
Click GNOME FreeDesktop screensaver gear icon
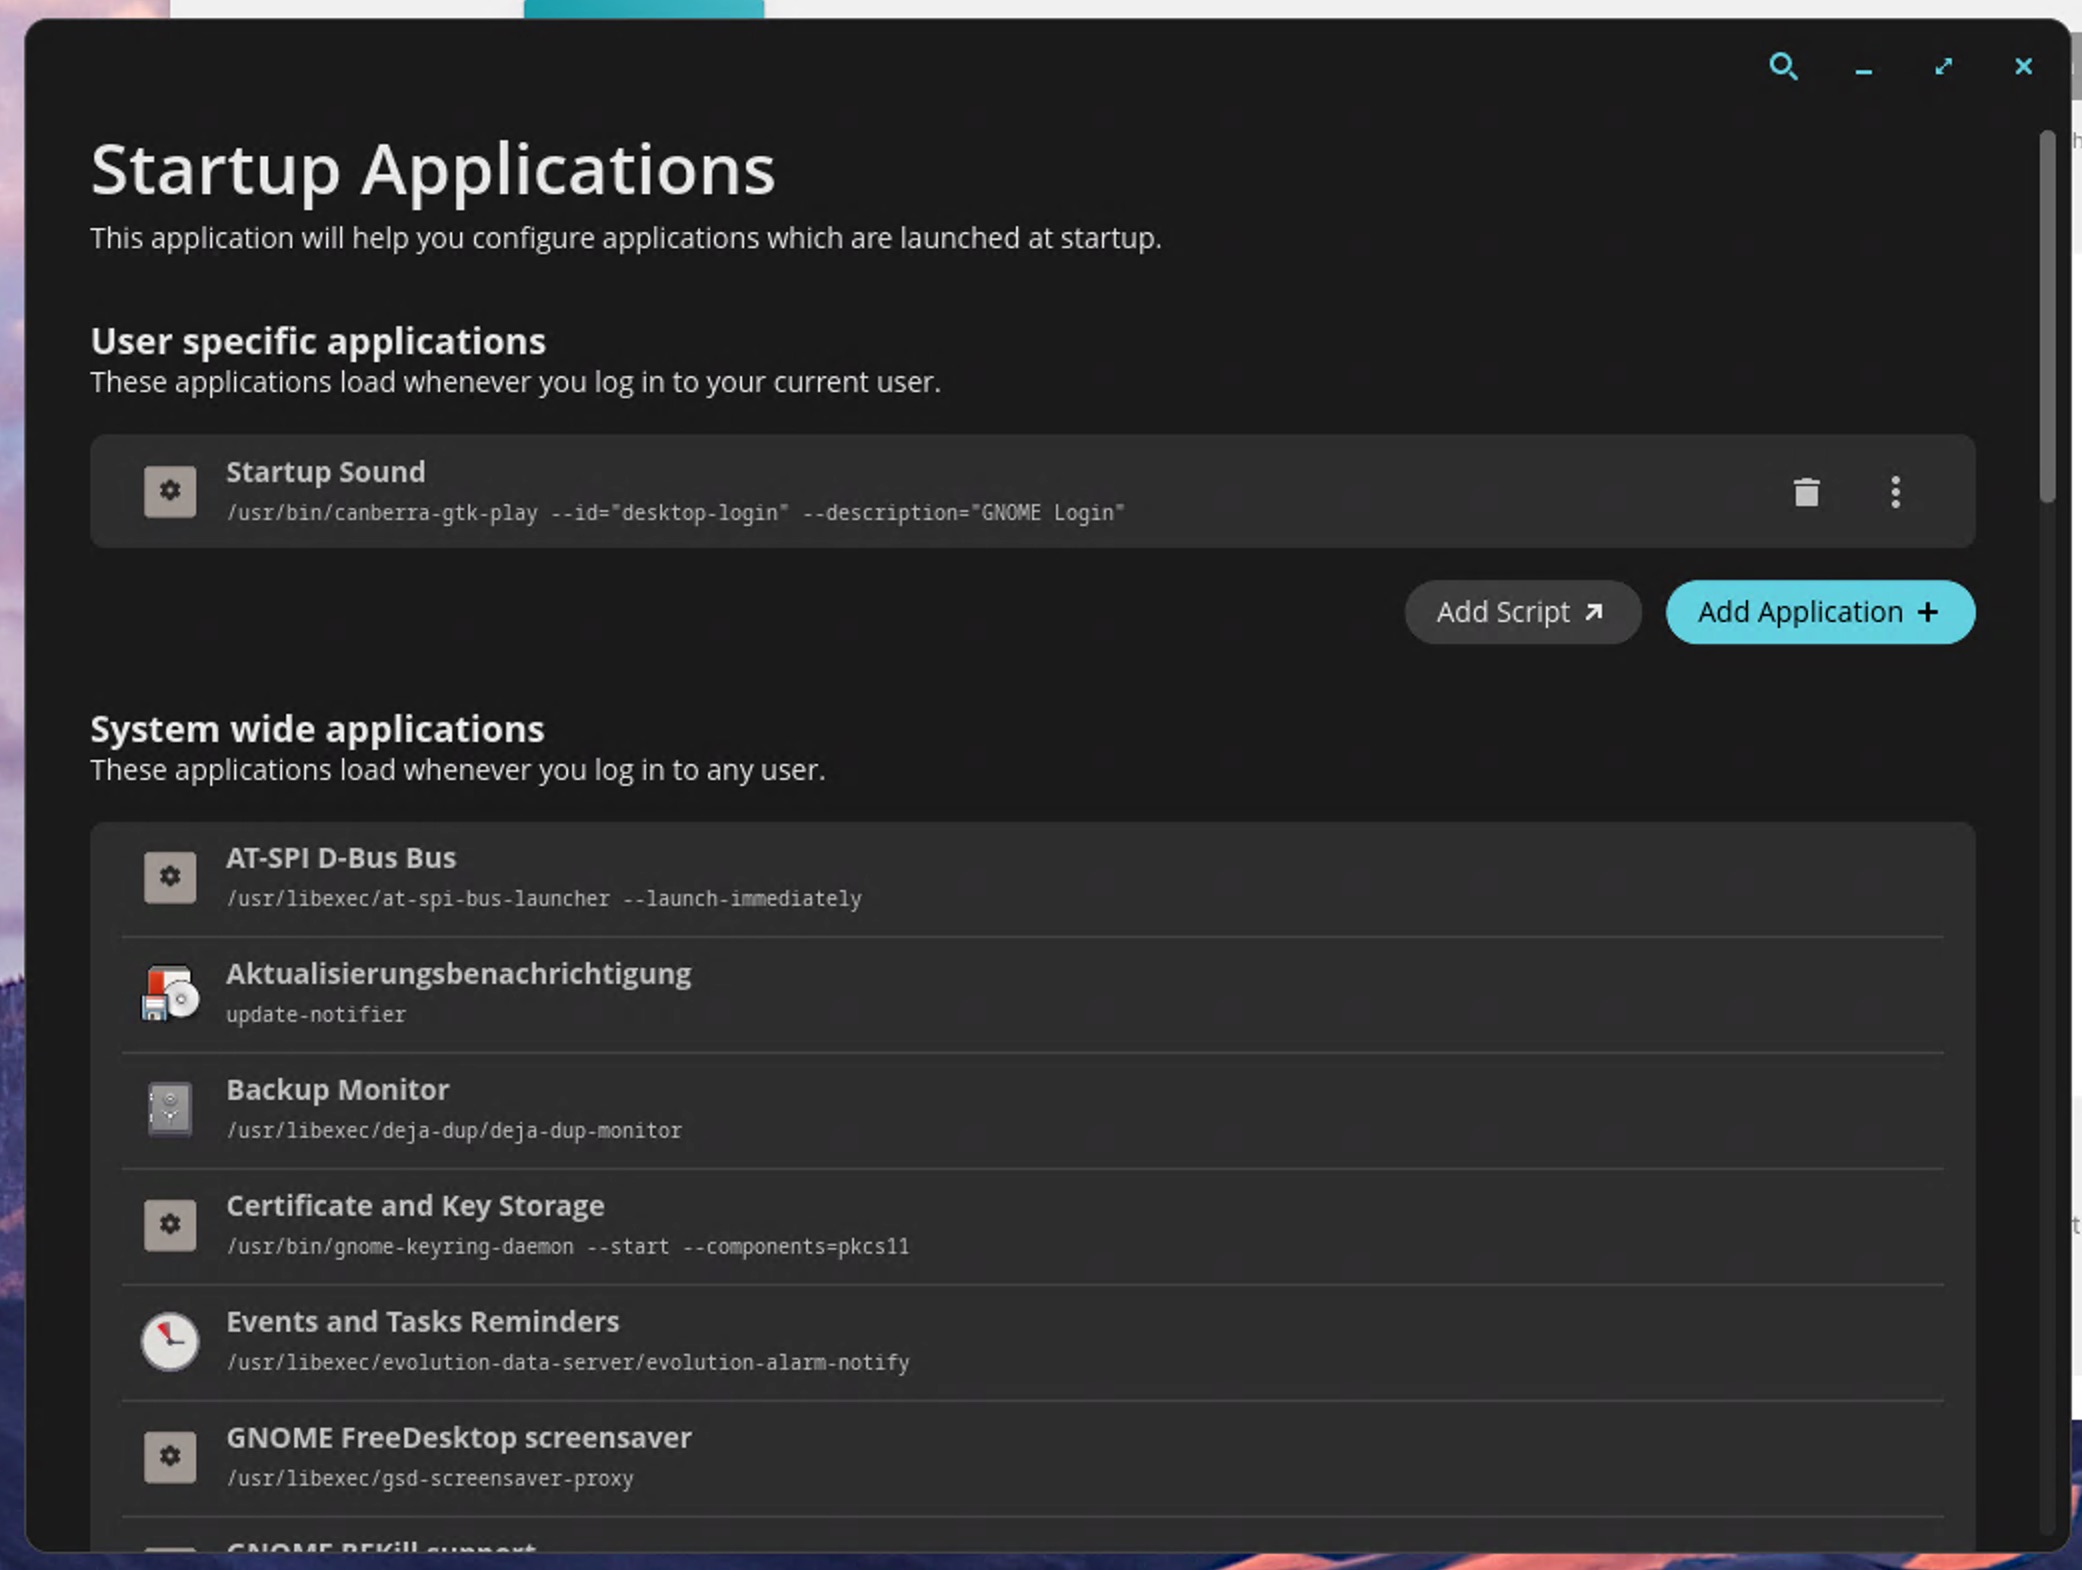pyautogui.click(x=170, y=1457)
